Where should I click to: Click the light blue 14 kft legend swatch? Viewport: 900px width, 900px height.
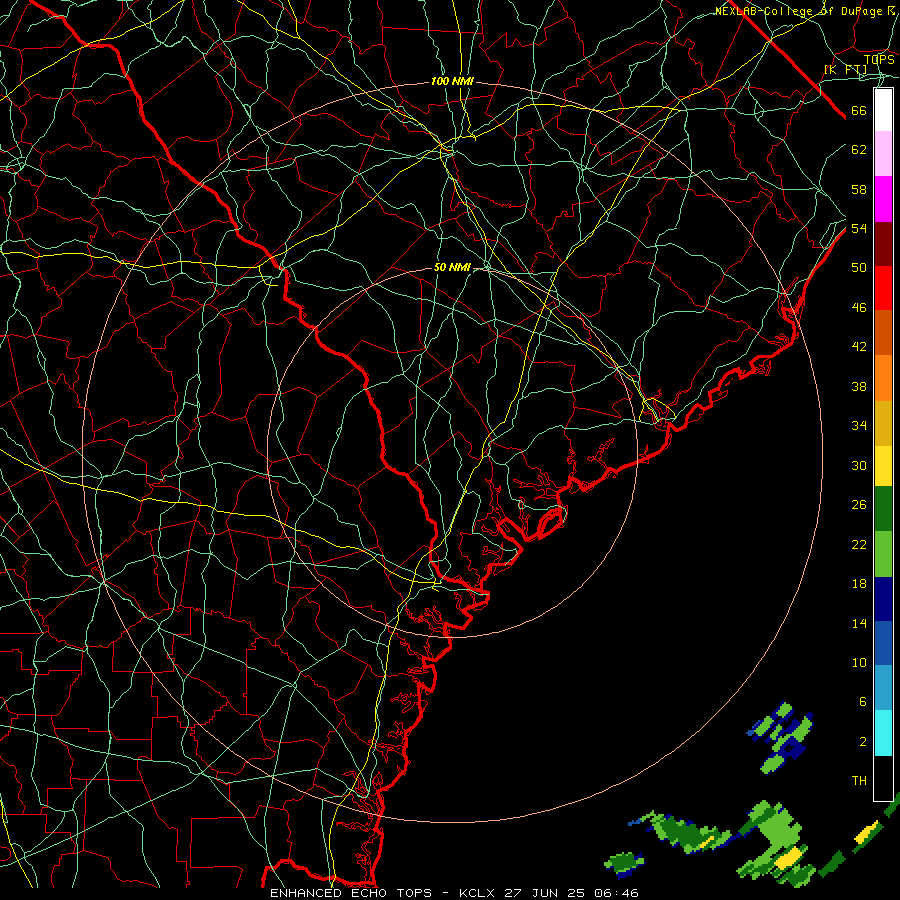pos(883,688)
